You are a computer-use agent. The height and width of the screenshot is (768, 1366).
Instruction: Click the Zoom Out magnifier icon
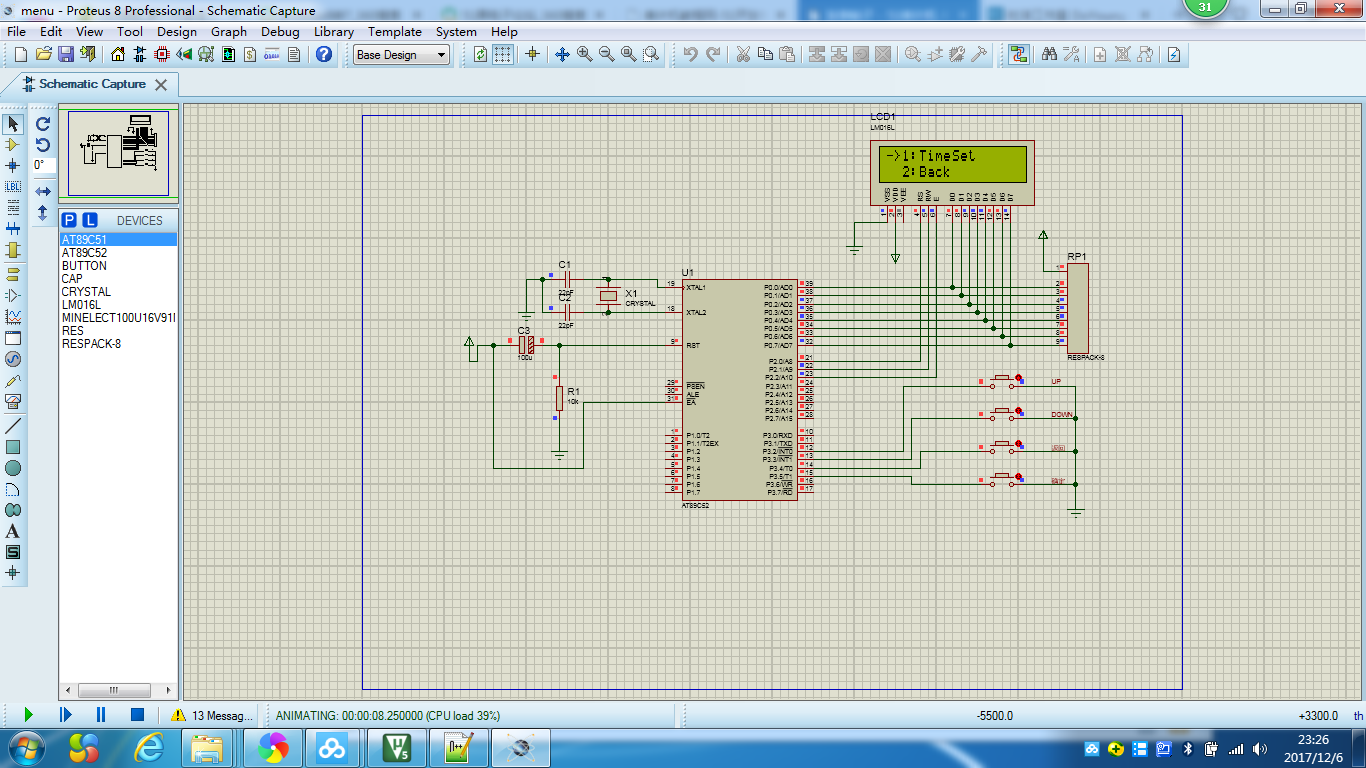[606, 55]
